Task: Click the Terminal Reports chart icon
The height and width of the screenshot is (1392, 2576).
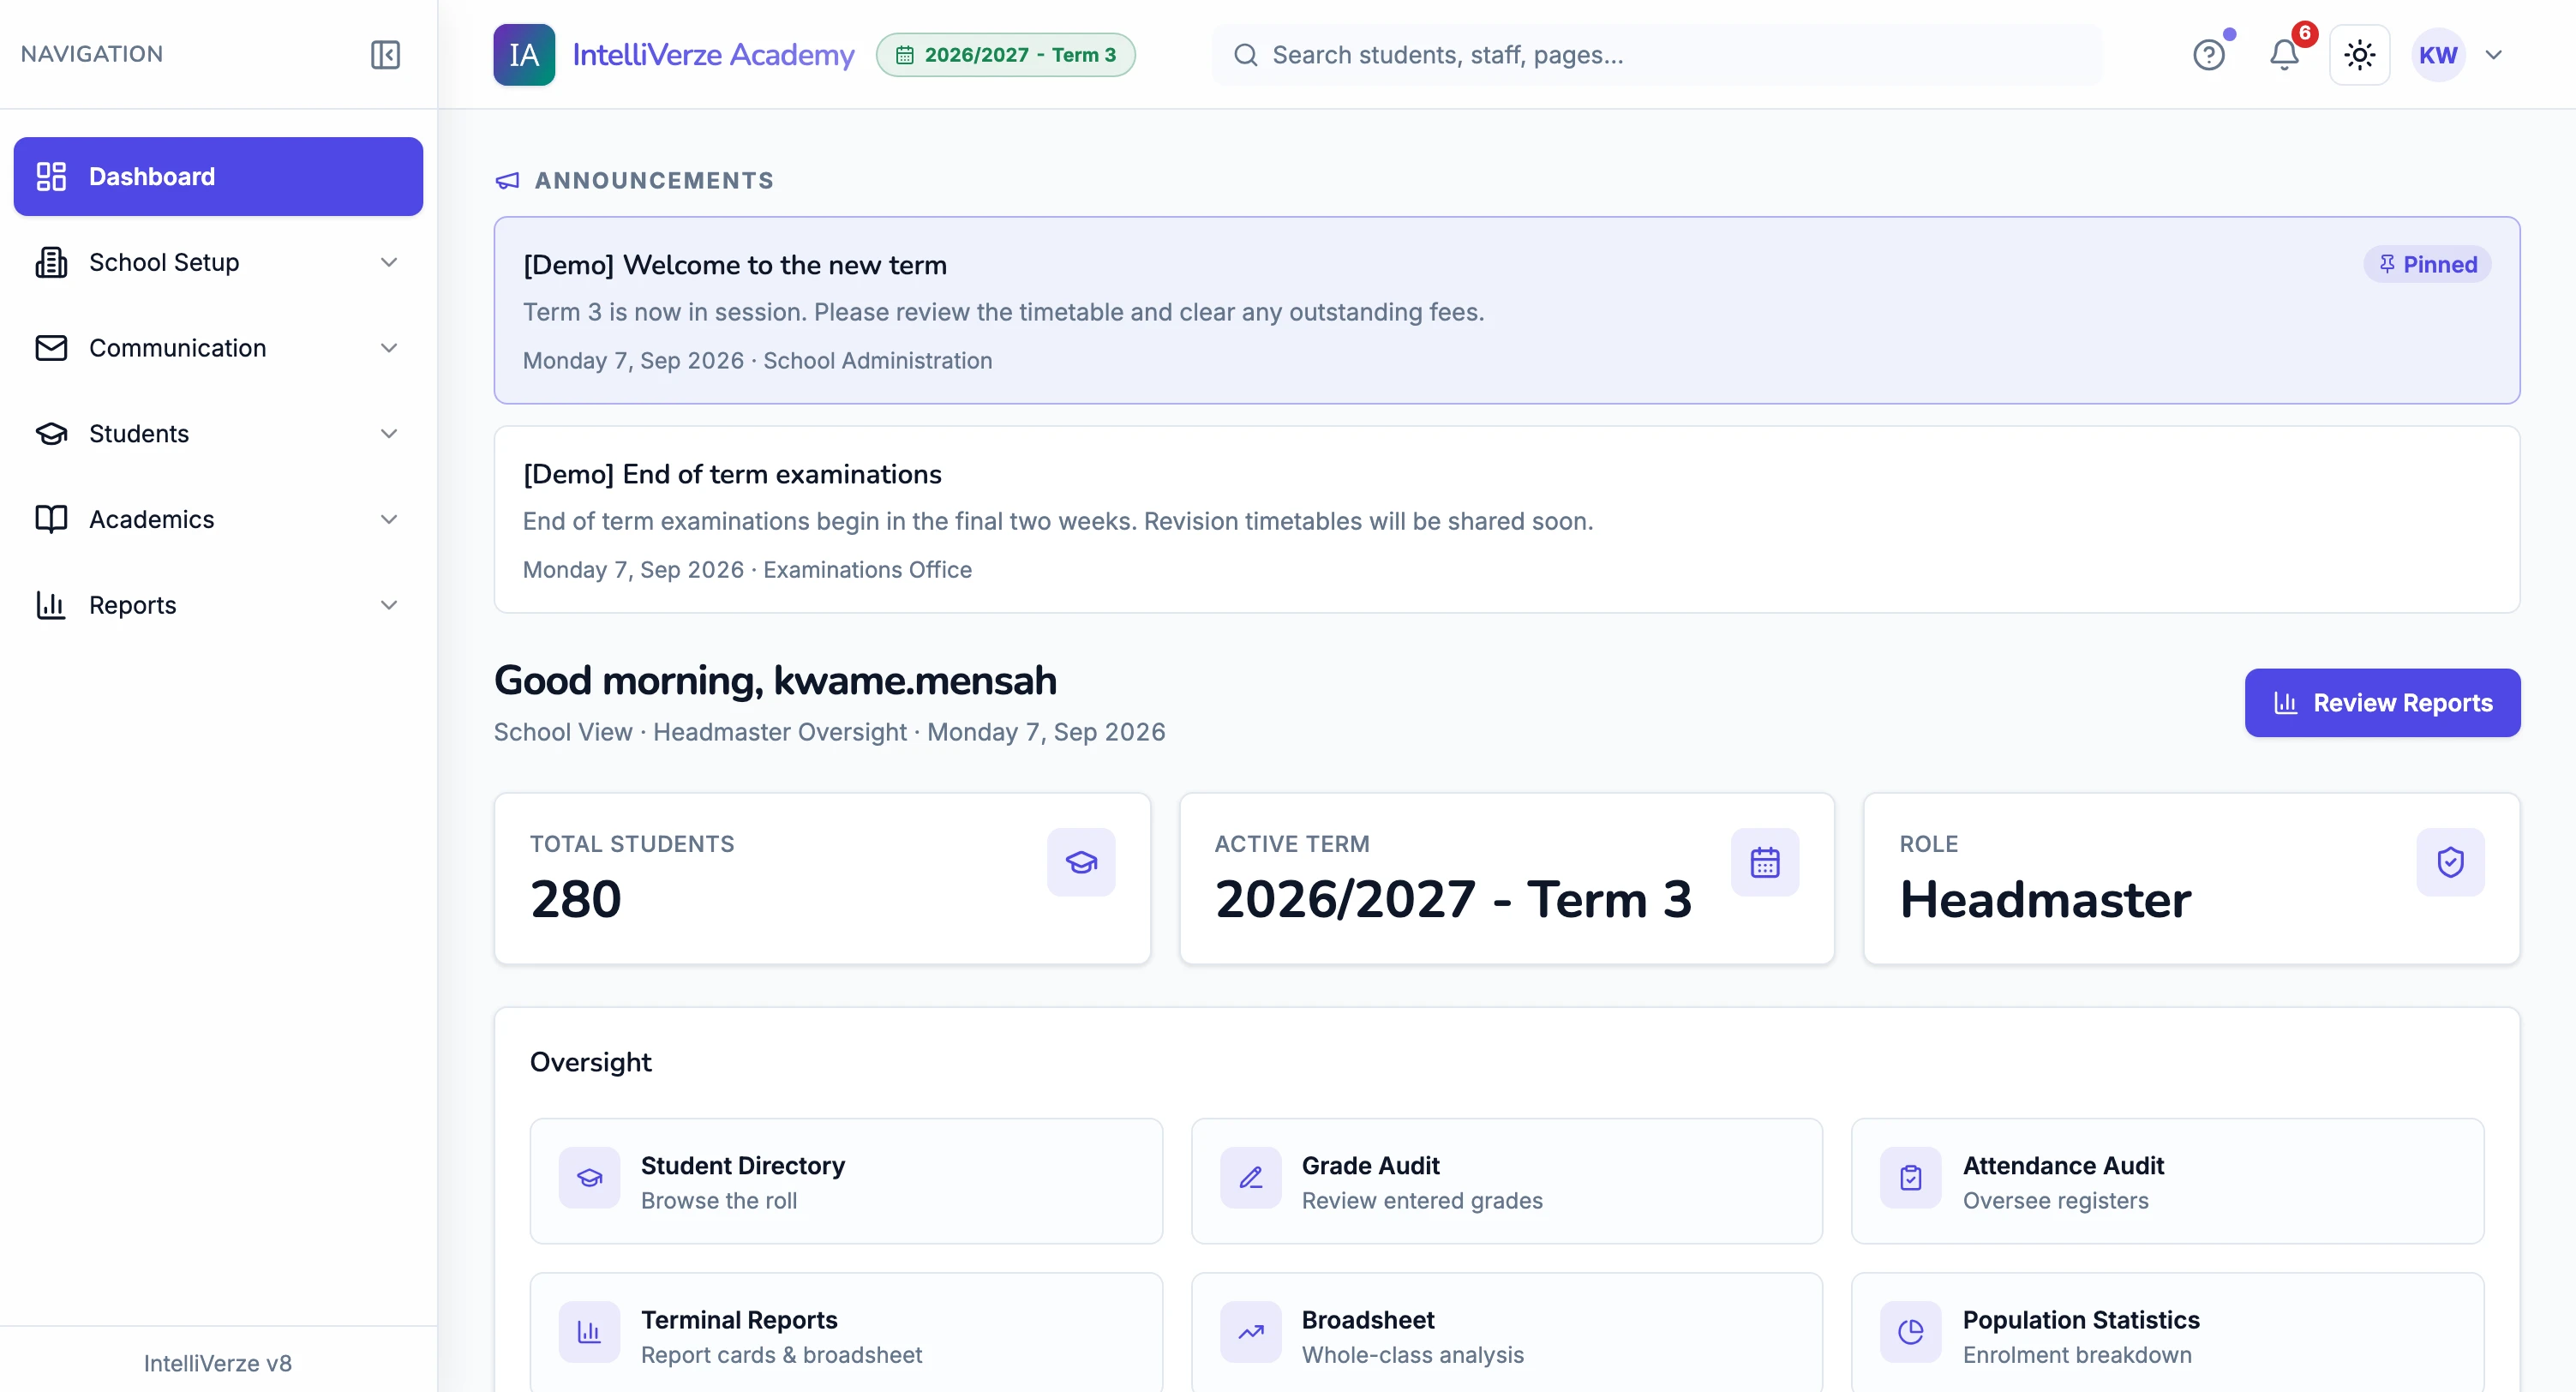Action: tap(589, 1332)
